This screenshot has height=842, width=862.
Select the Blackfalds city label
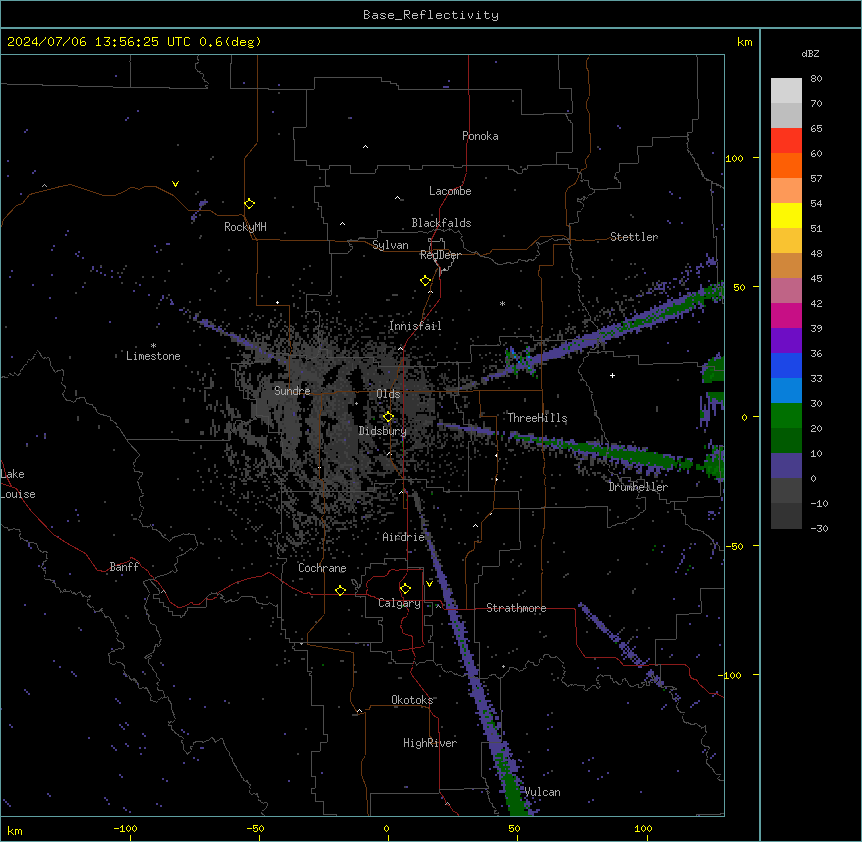[x=441, y=223]
